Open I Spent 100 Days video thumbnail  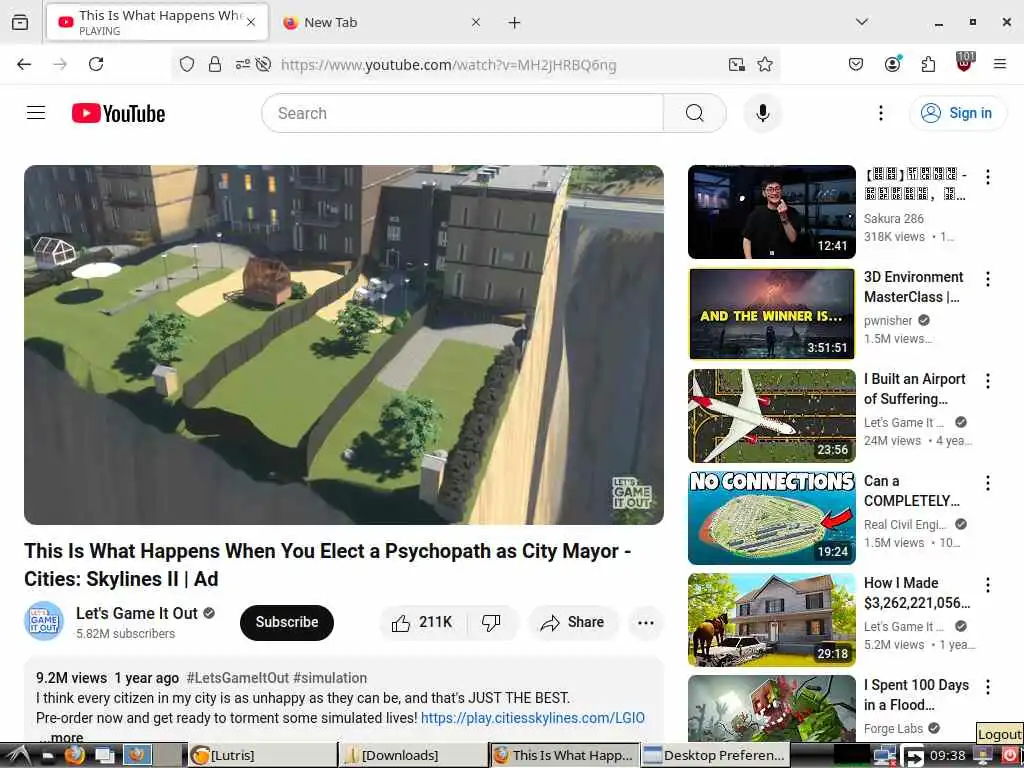tap(771, 708)
